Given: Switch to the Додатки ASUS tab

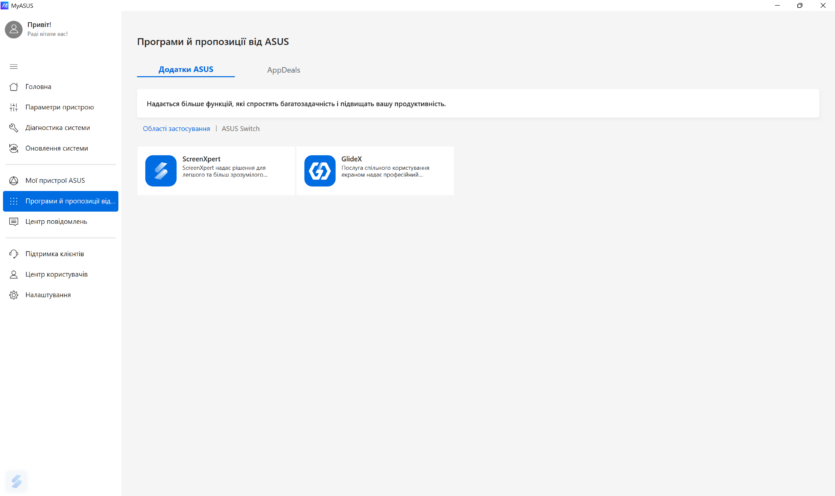Looking at the screenshot, I should [186, 69].
